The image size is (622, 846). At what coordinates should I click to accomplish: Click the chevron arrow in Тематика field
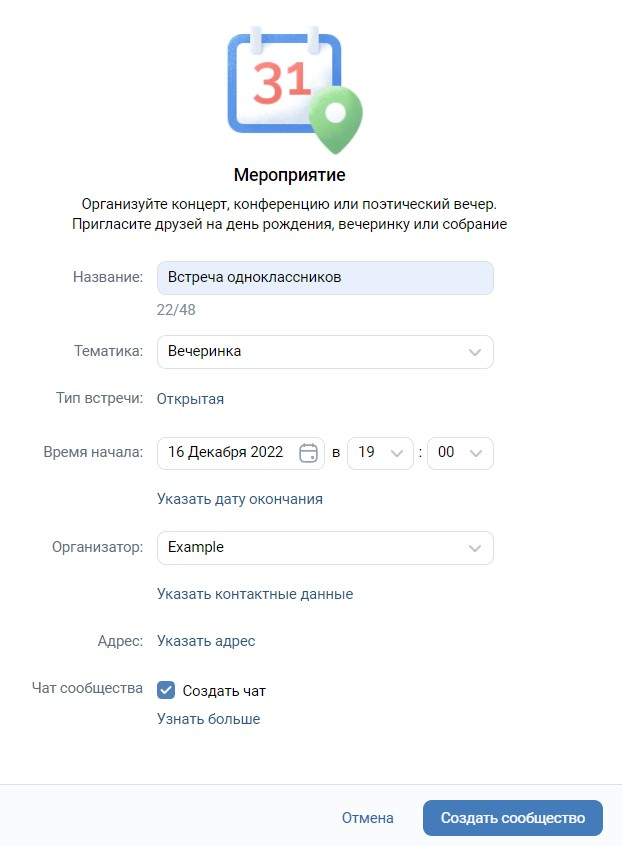pyautogui.click(x=475, y=352)
